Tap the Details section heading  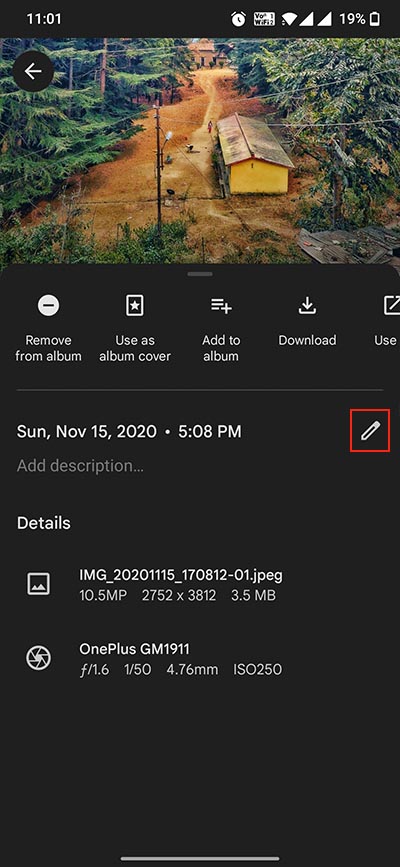[x=44, y=523]
